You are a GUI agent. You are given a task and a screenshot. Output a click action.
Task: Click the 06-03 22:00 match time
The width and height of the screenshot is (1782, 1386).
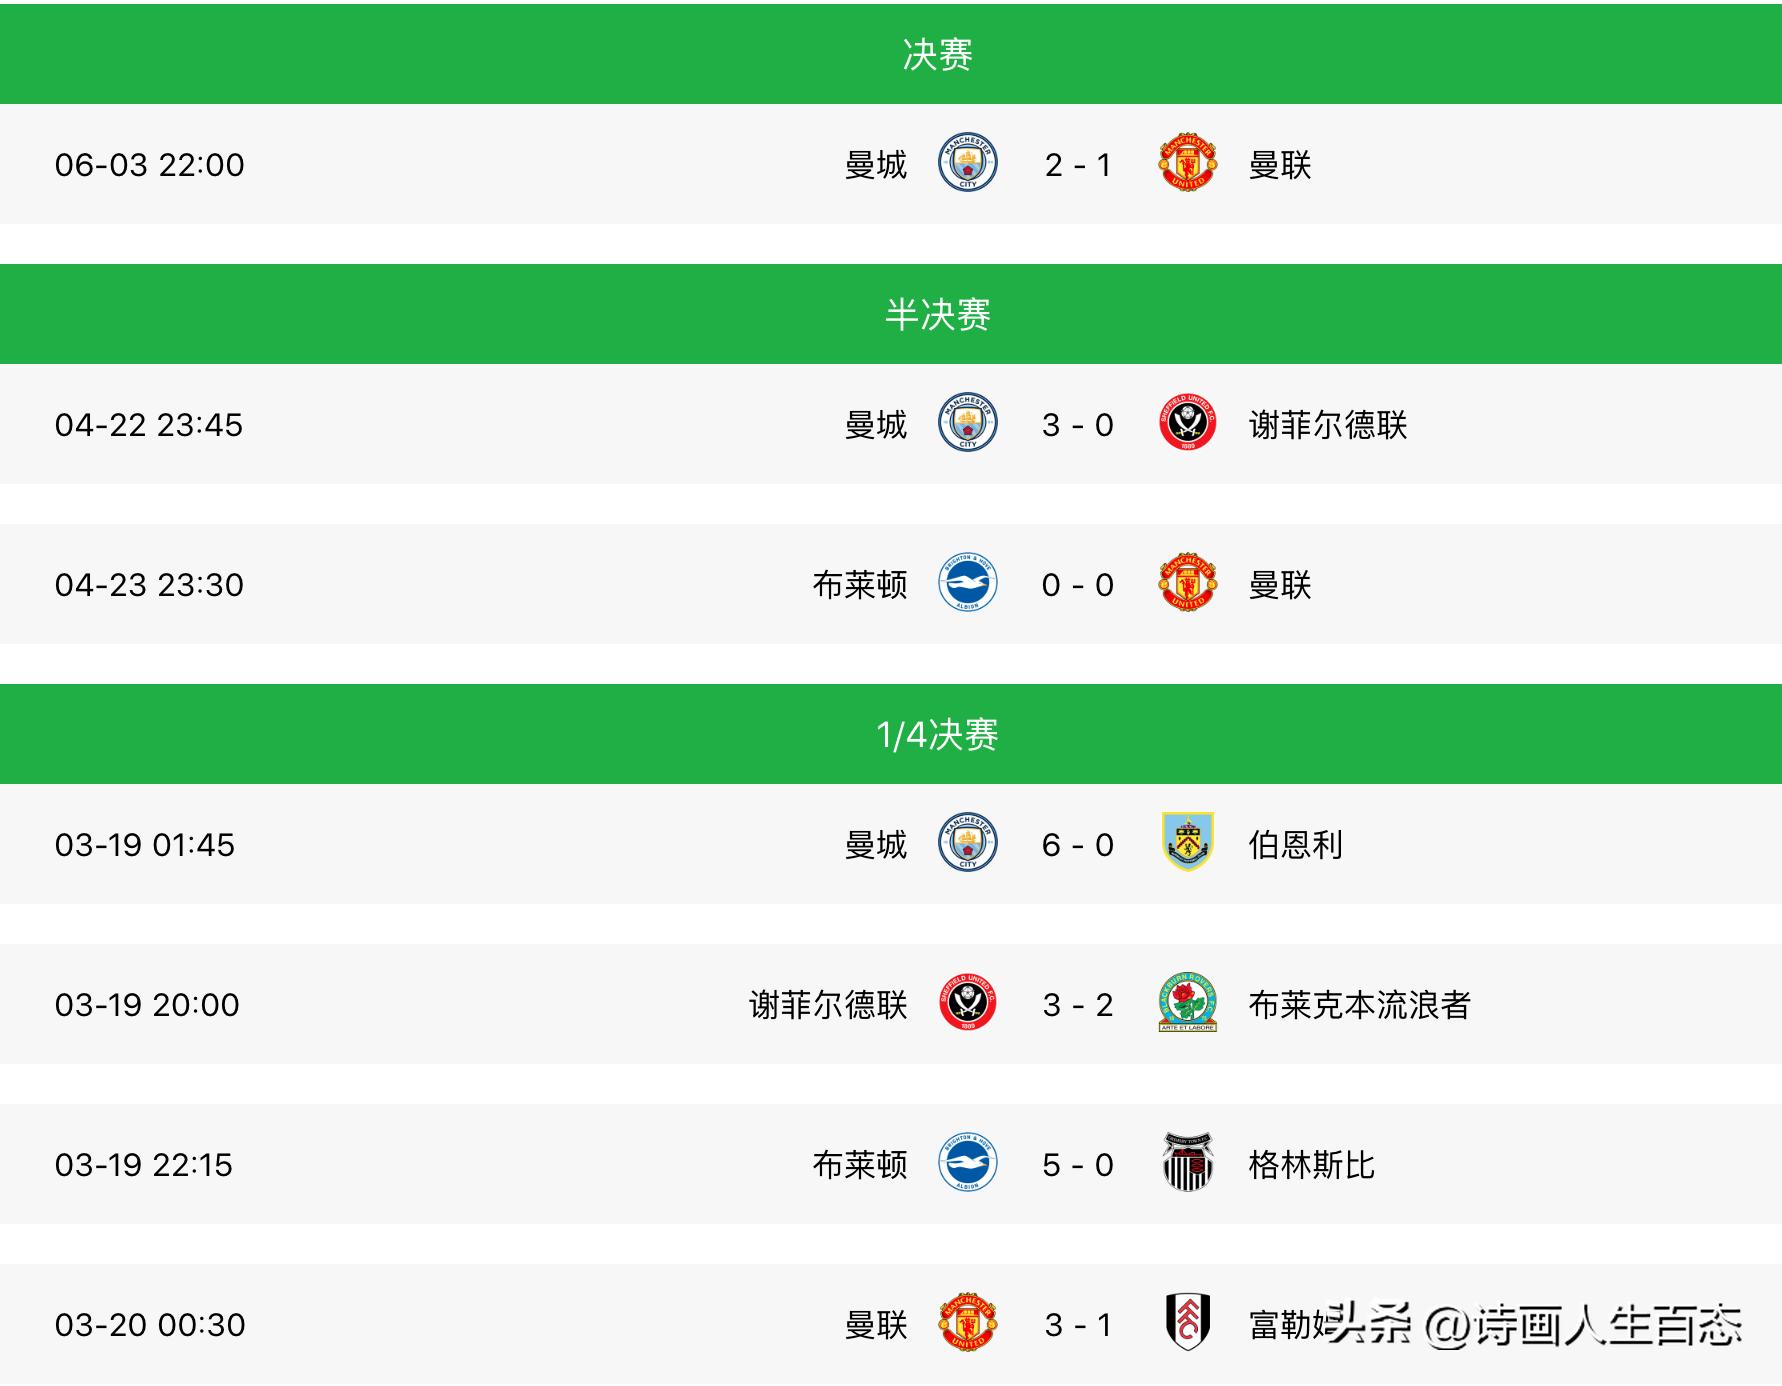148,166
